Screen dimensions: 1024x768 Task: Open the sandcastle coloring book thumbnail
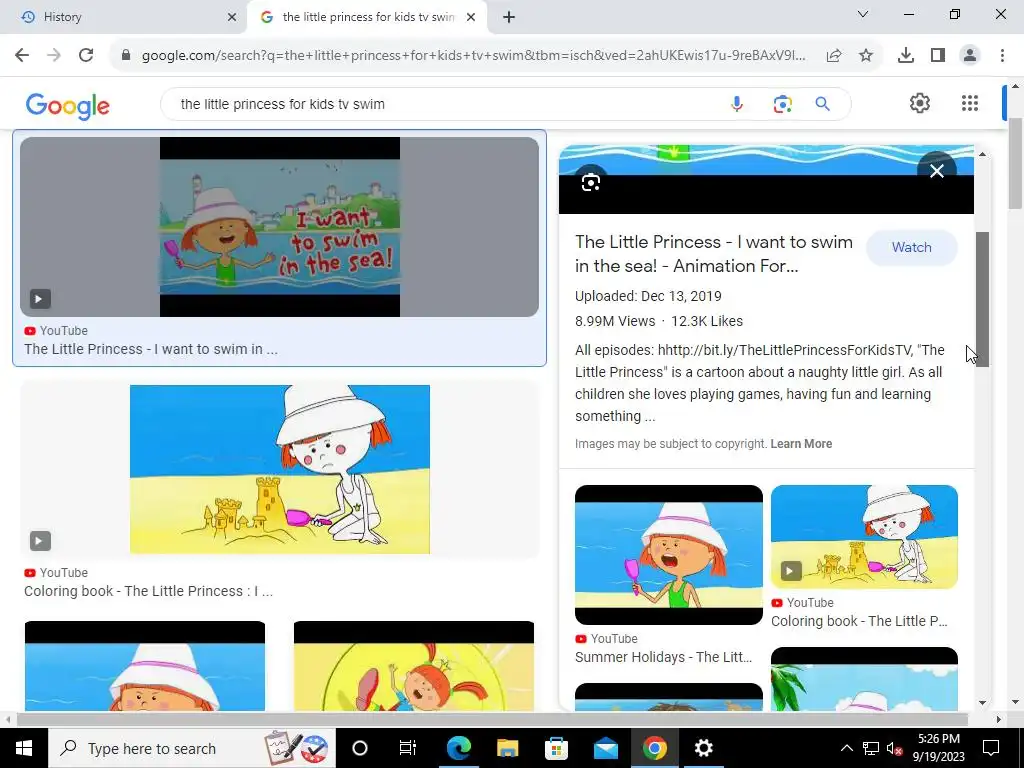pyautogui.click(x=280, y=469)
